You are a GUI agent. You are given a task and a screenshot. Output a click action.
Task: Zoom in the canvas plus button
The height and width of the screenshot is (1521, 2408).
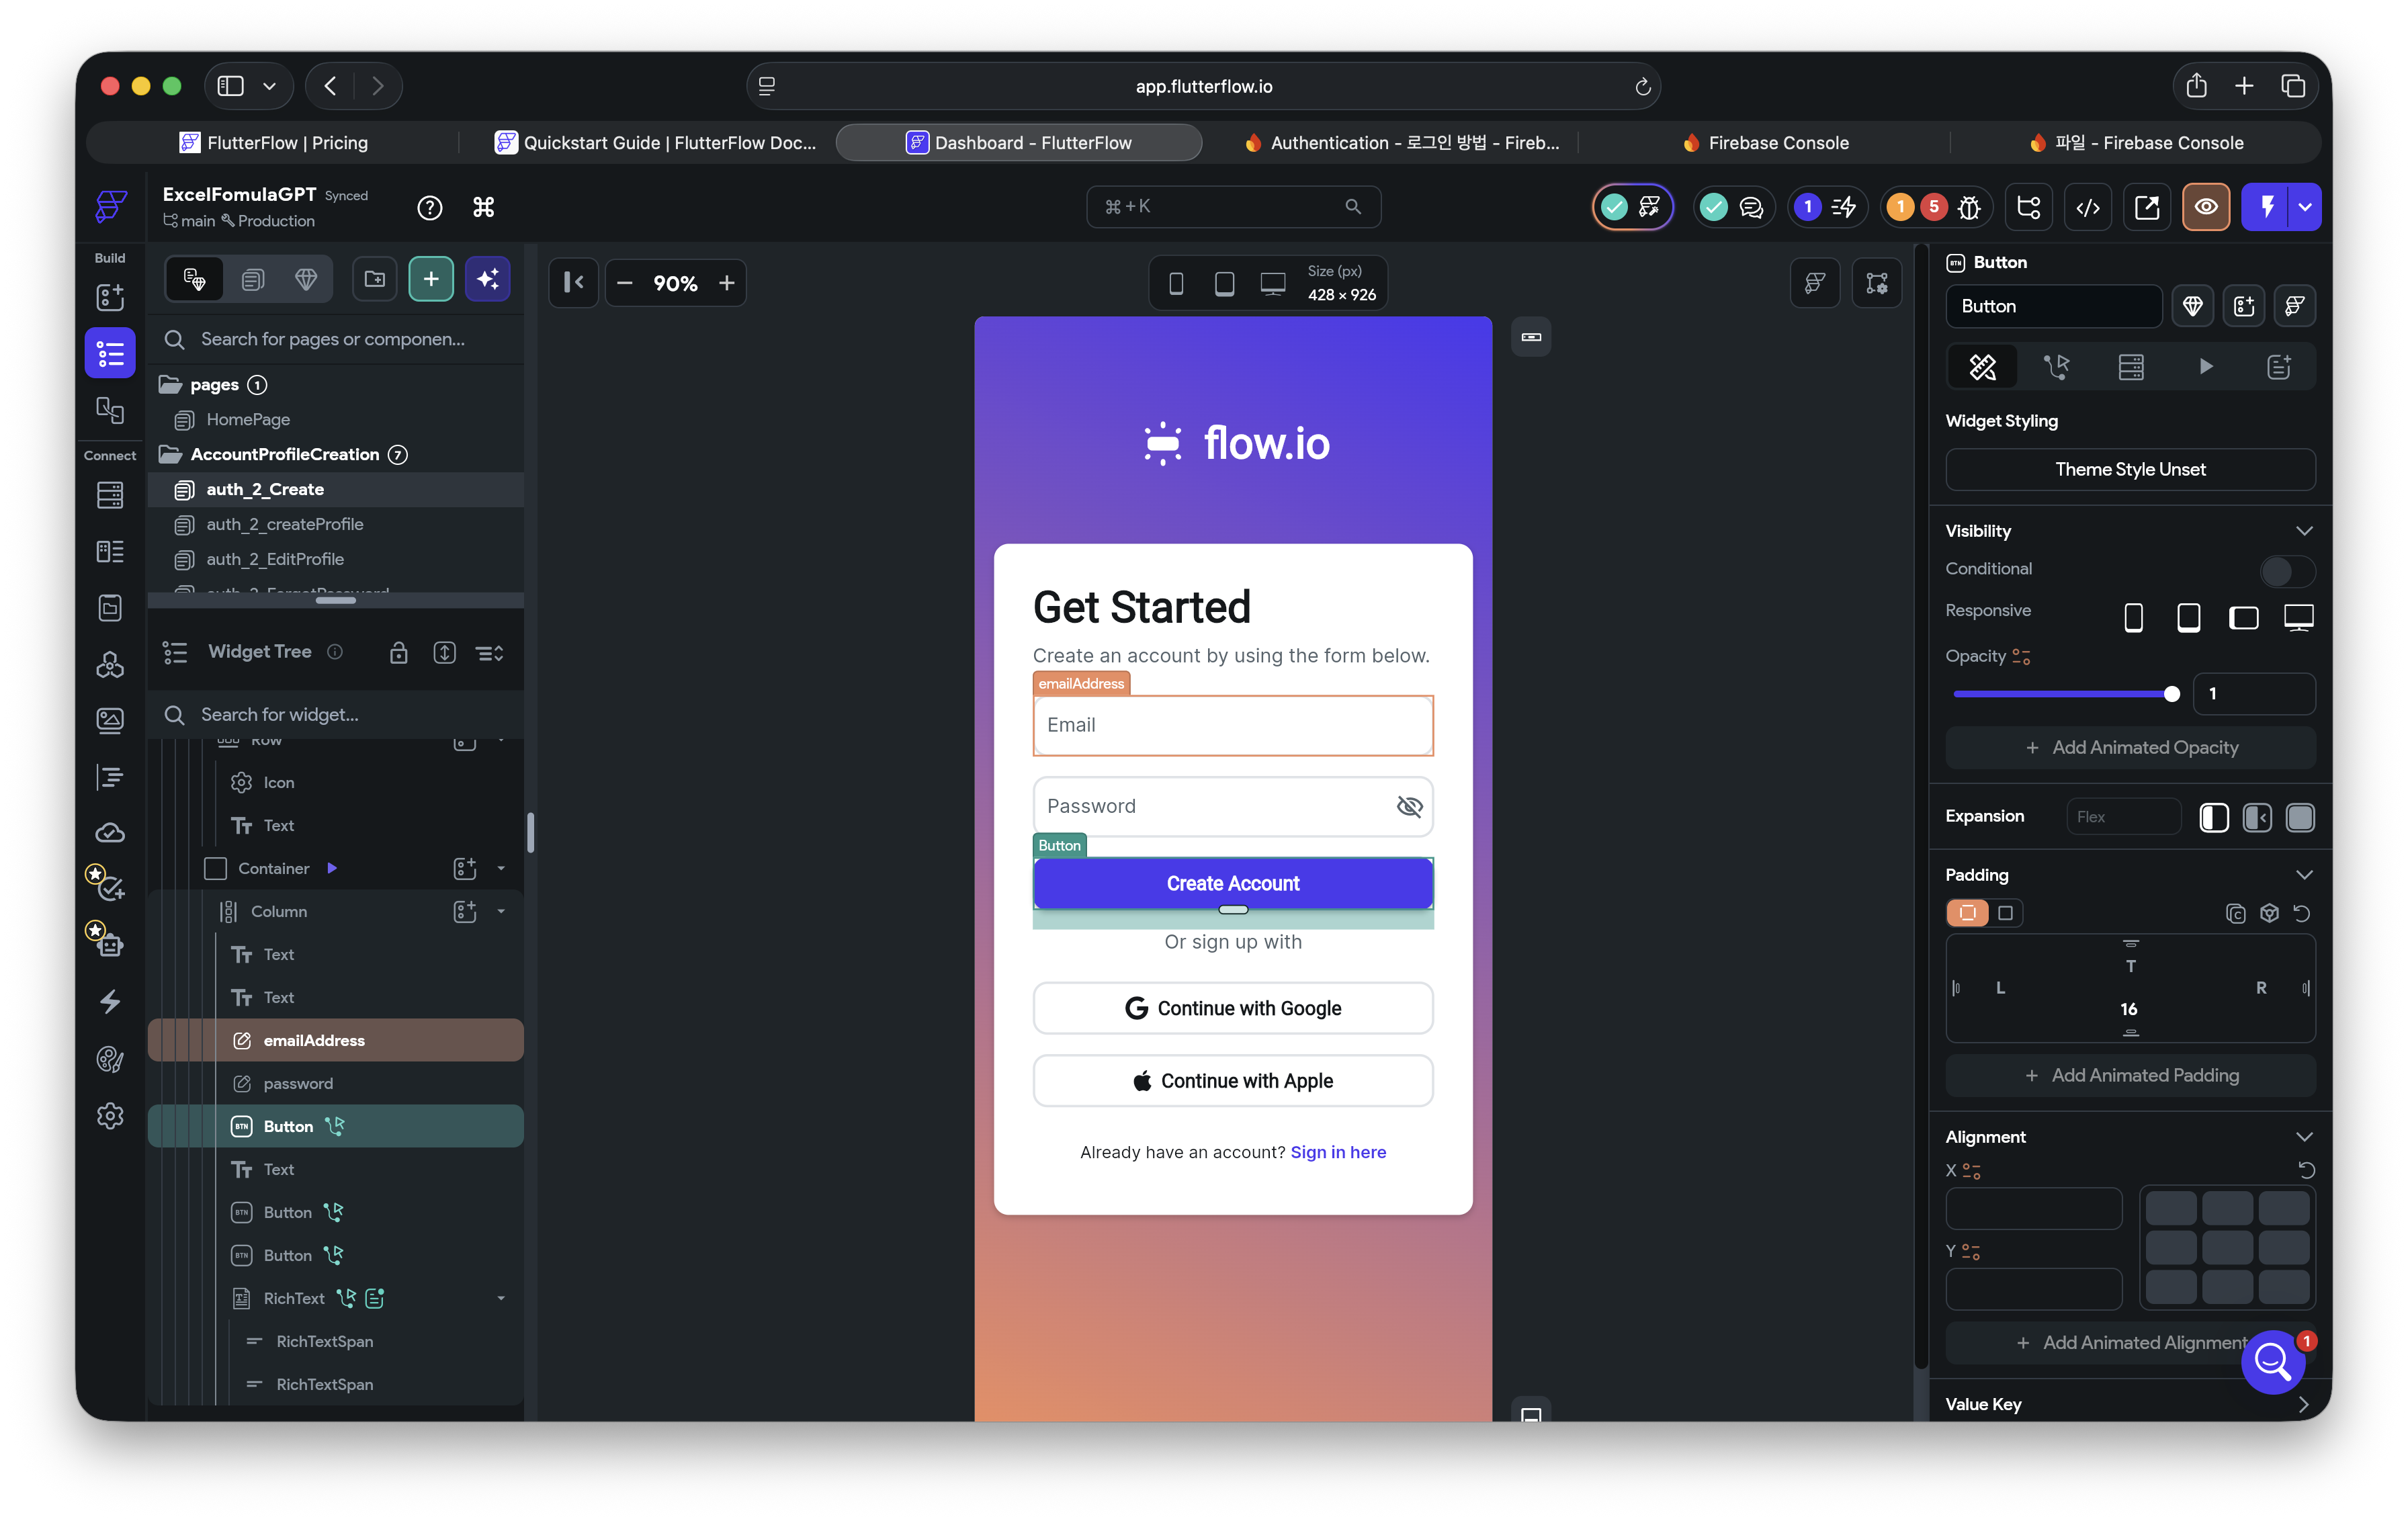pos(727,283)
